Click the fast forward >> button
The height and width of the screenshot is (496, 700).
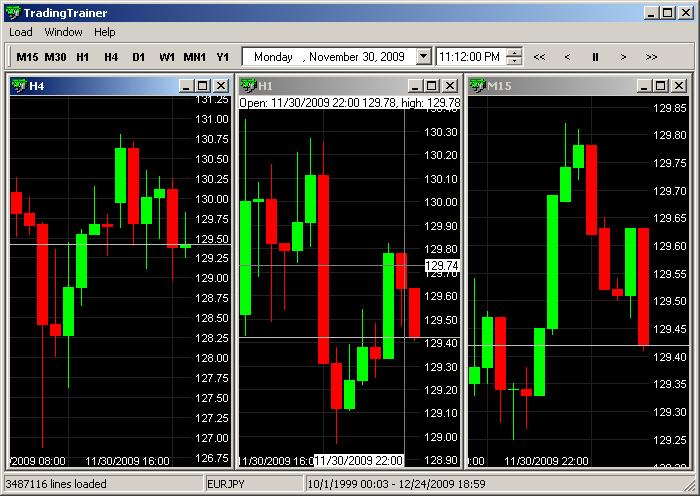(651, 57)
